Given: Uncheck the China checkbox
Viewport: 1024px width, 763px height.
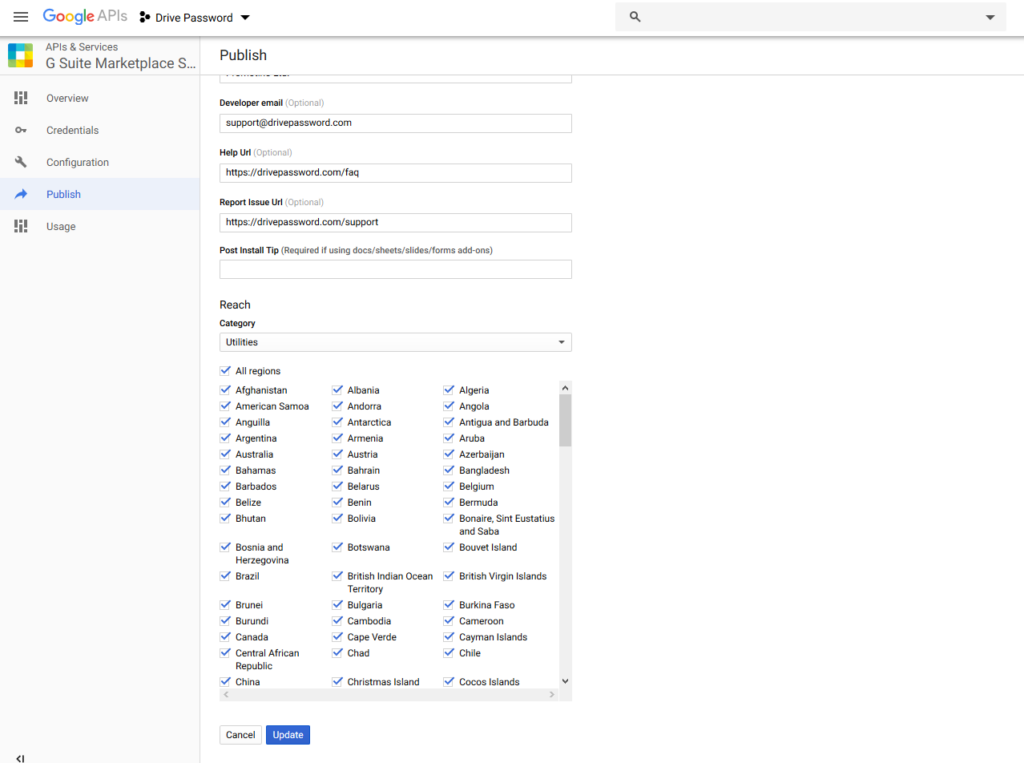Looking at the screenshot, I should pyautogui.click(x=225, y=681).
